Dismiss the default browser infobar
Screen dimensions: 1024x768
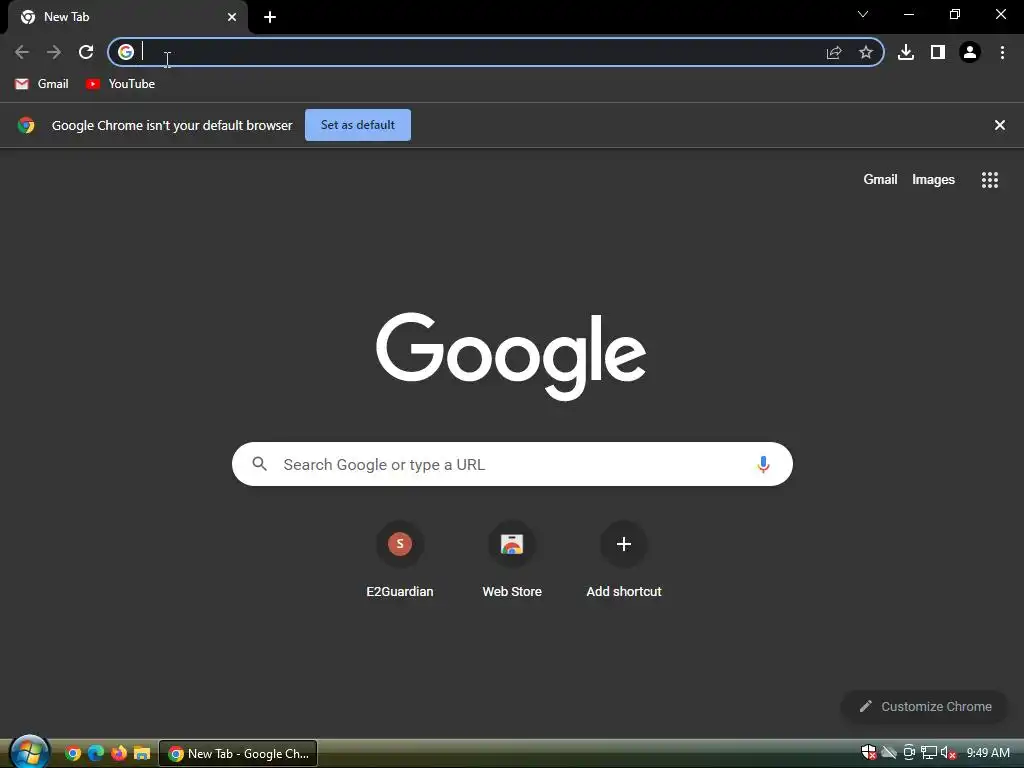(x=1000, y=125)
